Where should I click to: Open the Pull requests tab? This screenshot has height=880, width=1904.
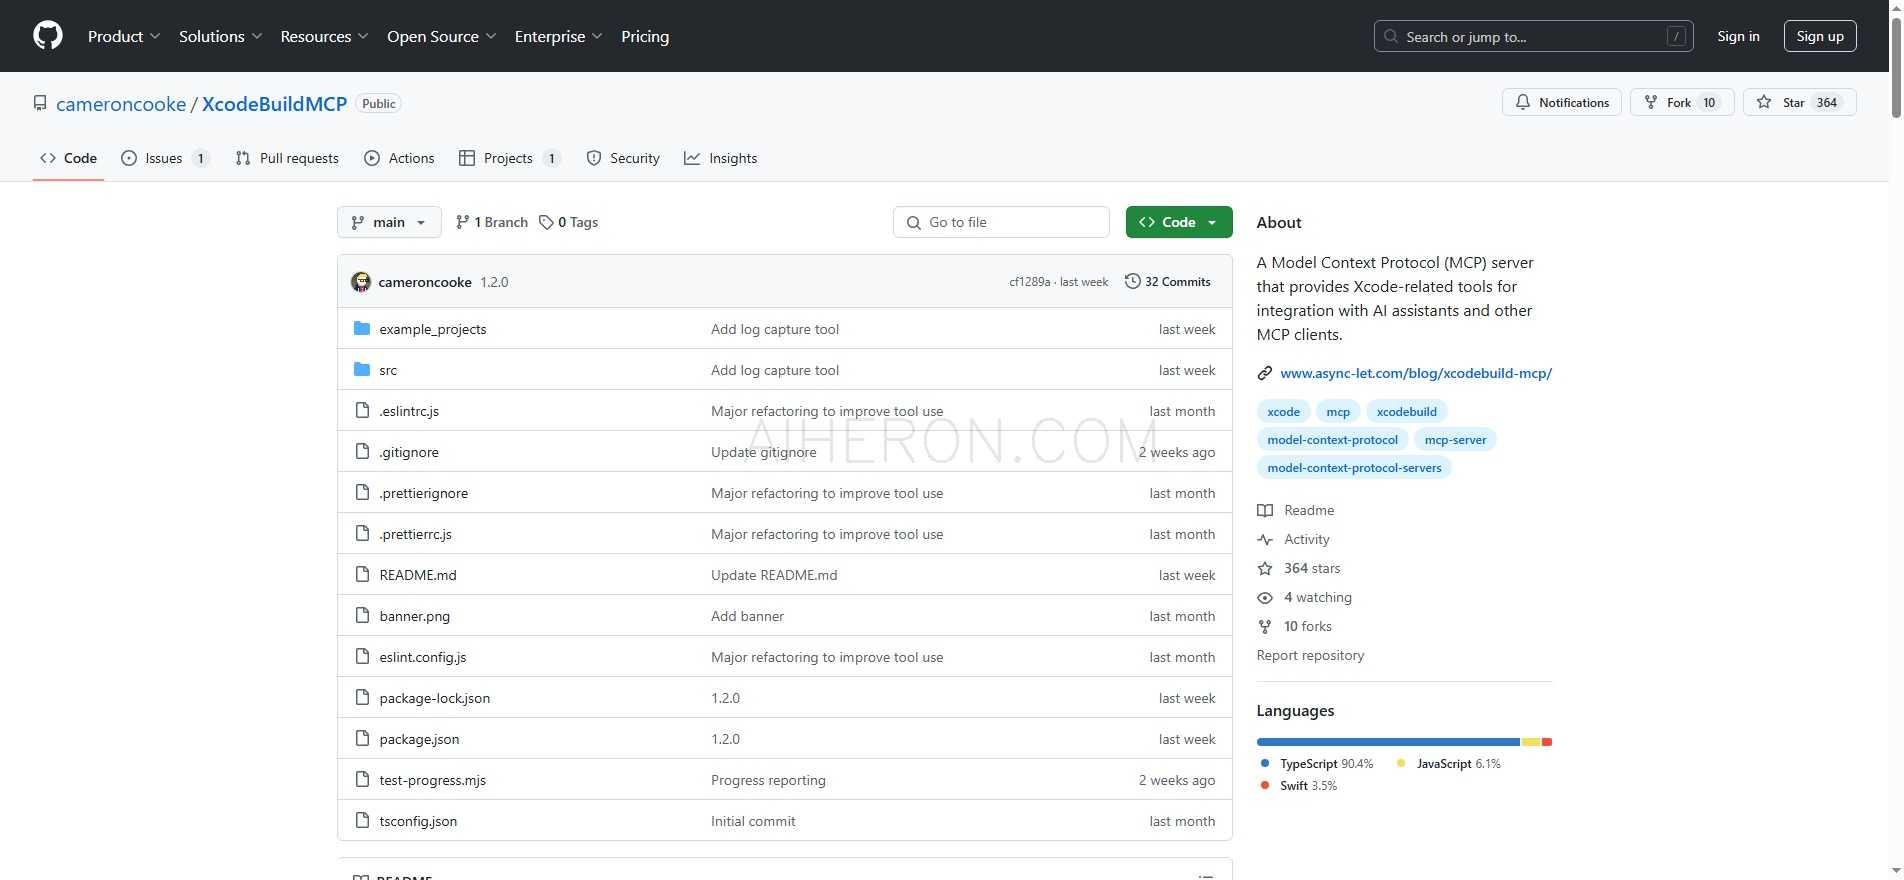pyautogui.click(x=287, y=158)
